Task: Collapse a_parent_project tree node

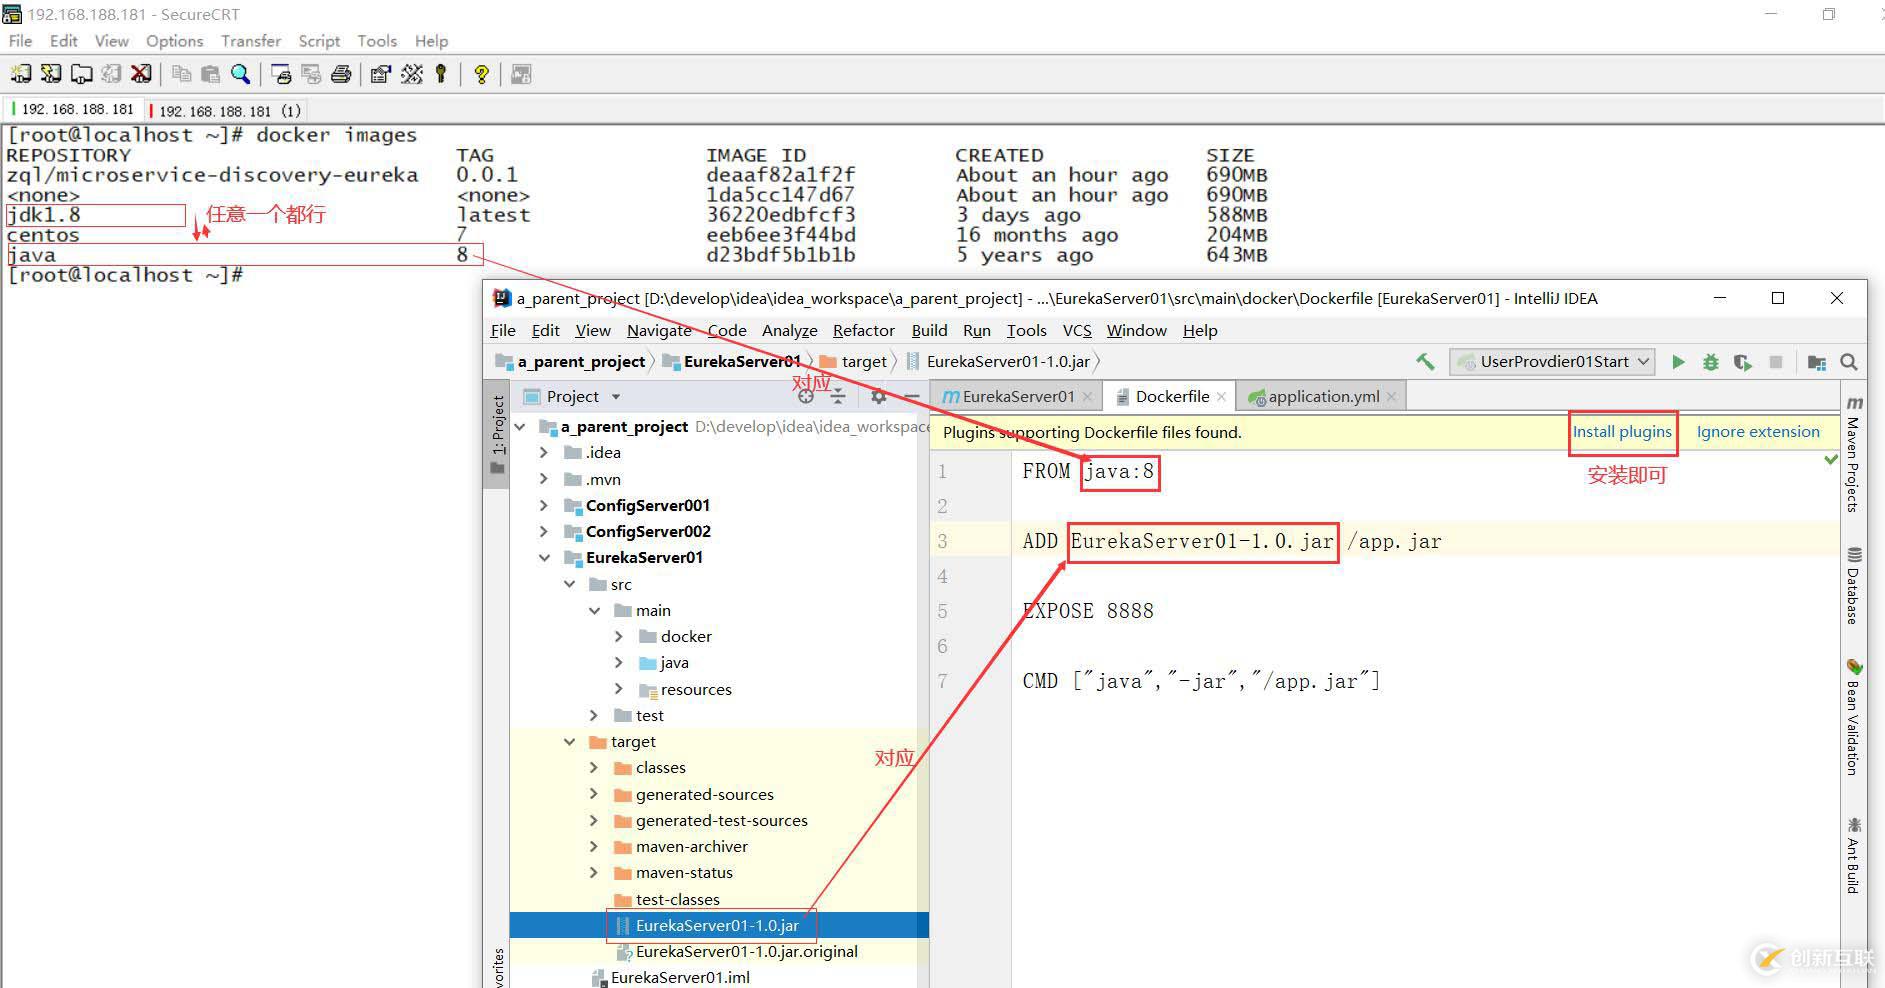Action: pos(520,427)
